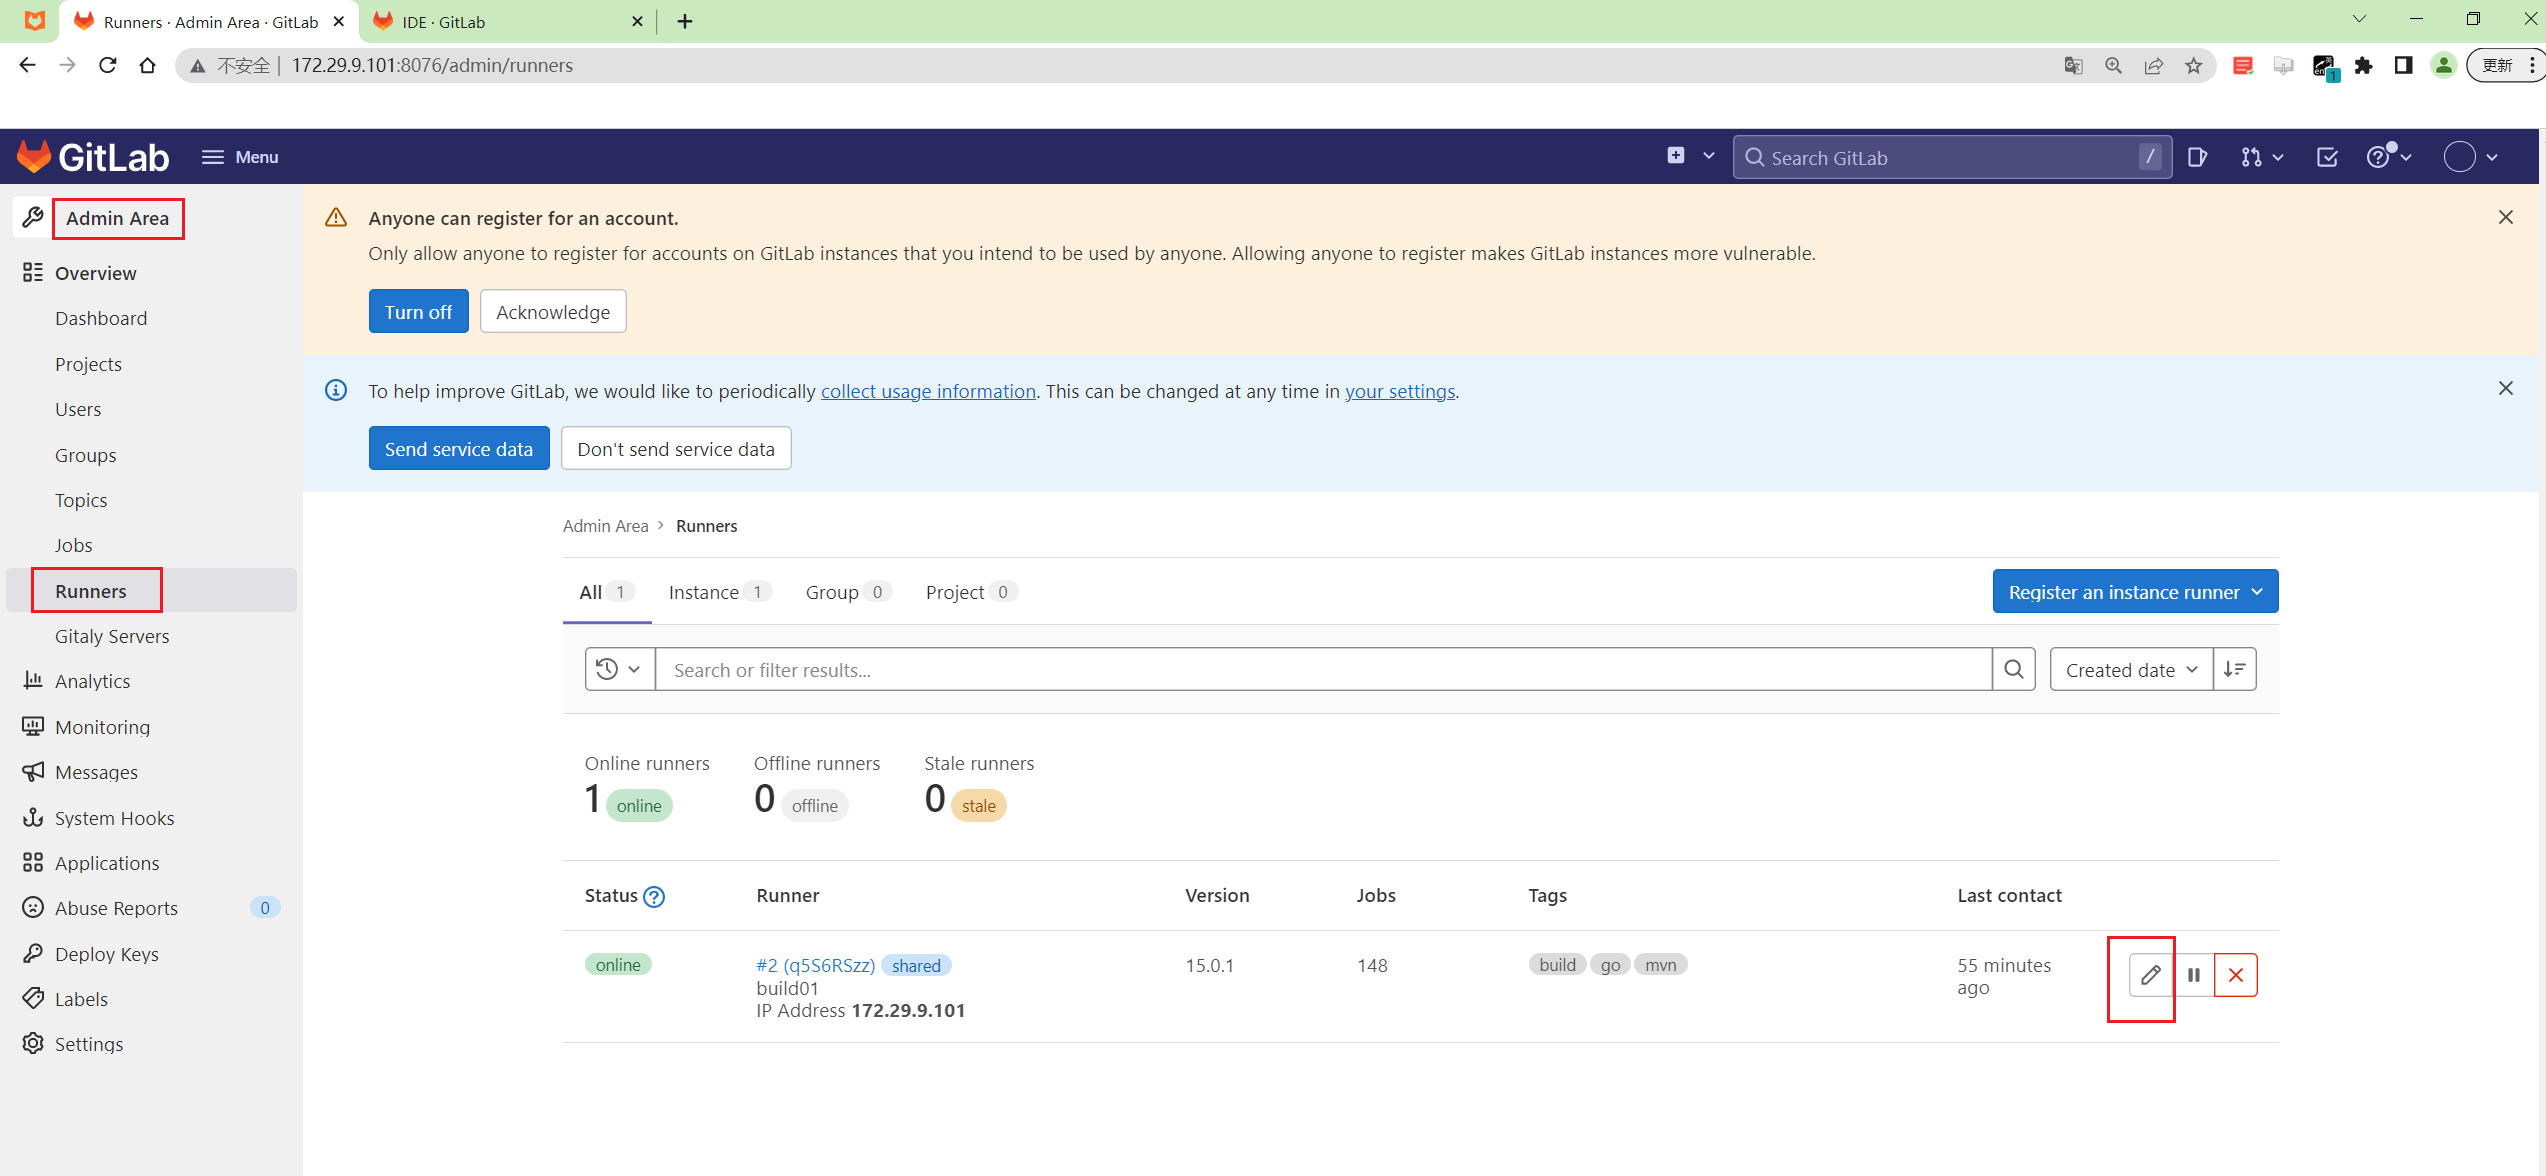Edit runner build01 pencil icon
The height and width of the screenshot is (1176, 2546).
(x=2151, y=974)
